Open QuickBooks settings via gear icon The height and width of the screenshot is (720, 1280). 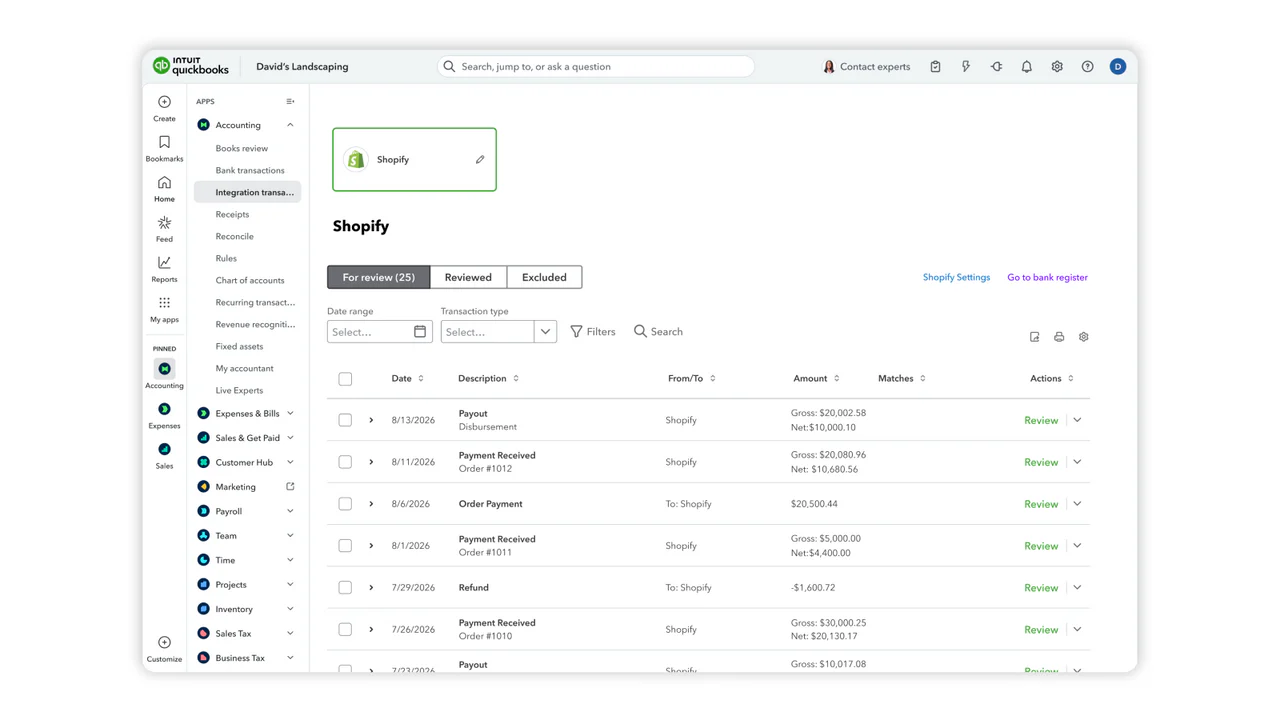pos(1056,66)
